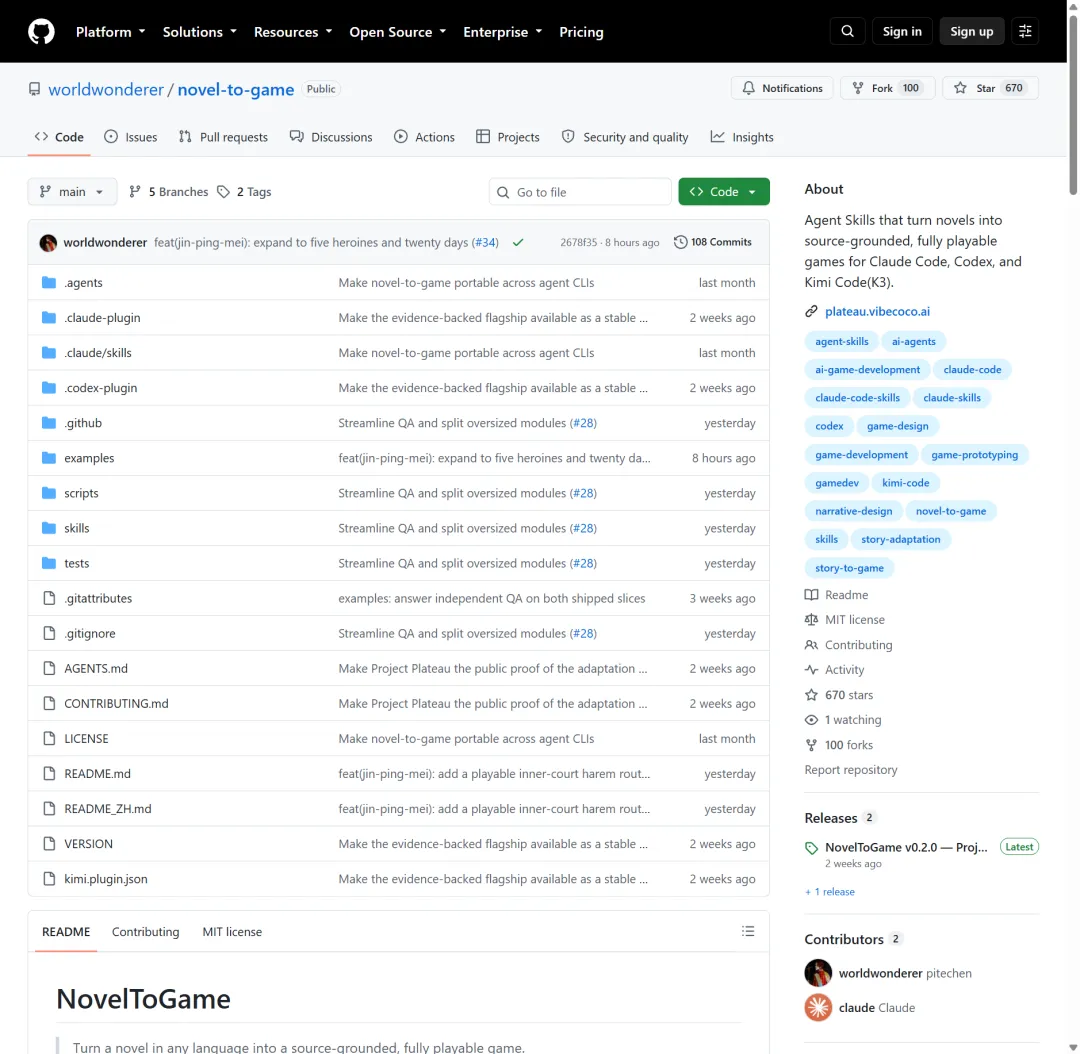Fork the novel-to-game repository

coord(887,88)
